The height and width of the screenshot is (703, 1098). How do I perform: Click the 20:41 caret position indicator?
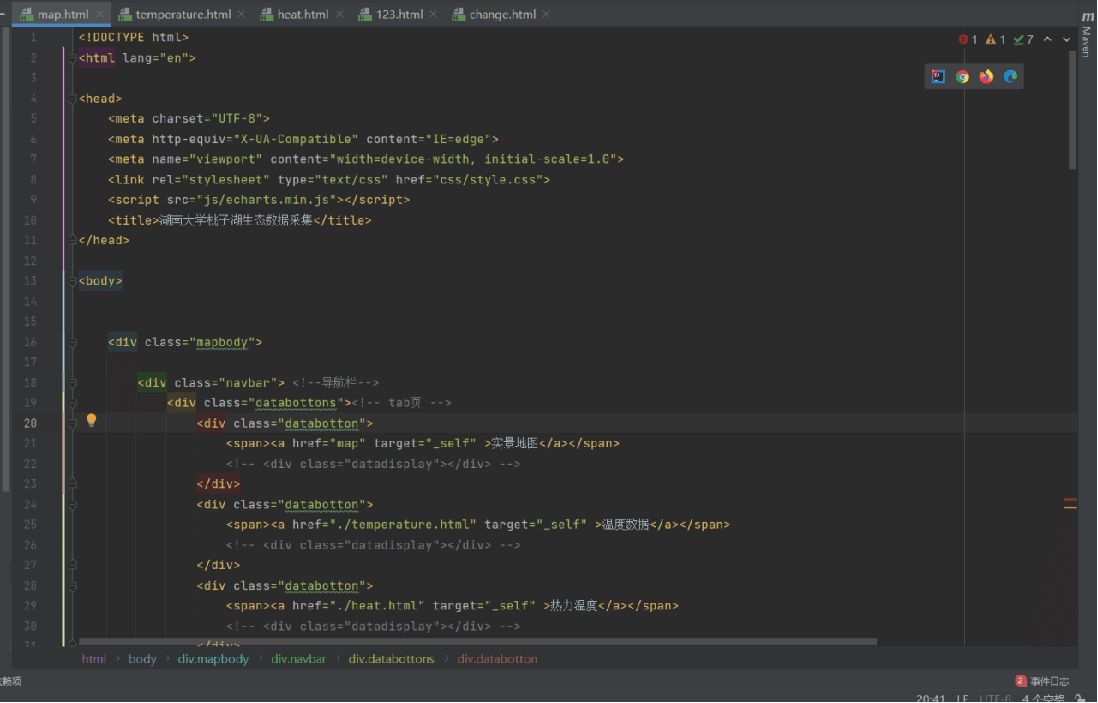[931, 699]
